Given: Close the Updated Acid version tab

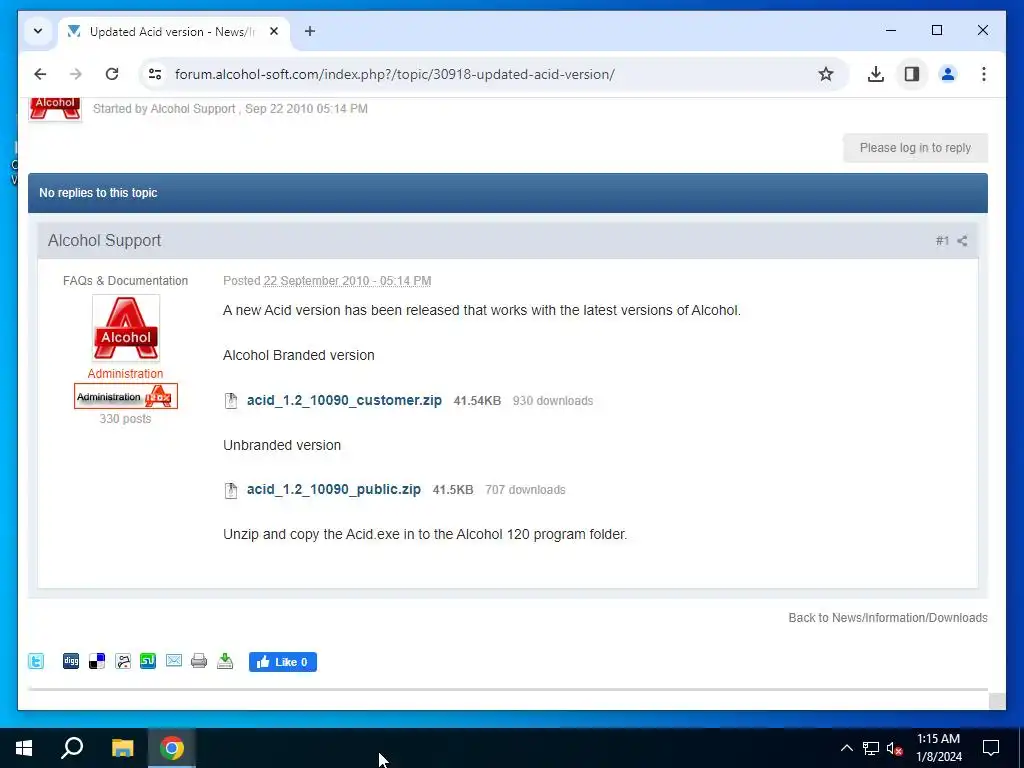Looking at the screenshot, I should (x=274, y=31).
